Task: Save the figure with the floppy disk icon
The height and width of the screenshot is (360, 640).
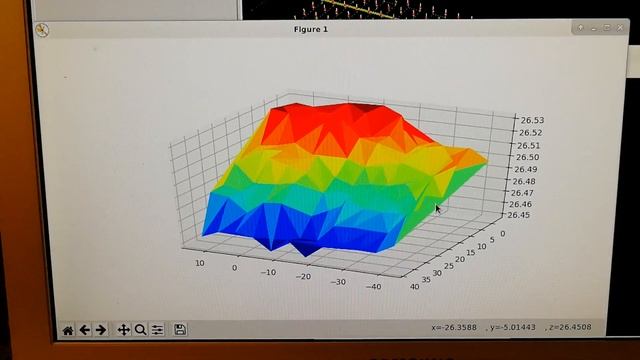Action: [180, 329]
